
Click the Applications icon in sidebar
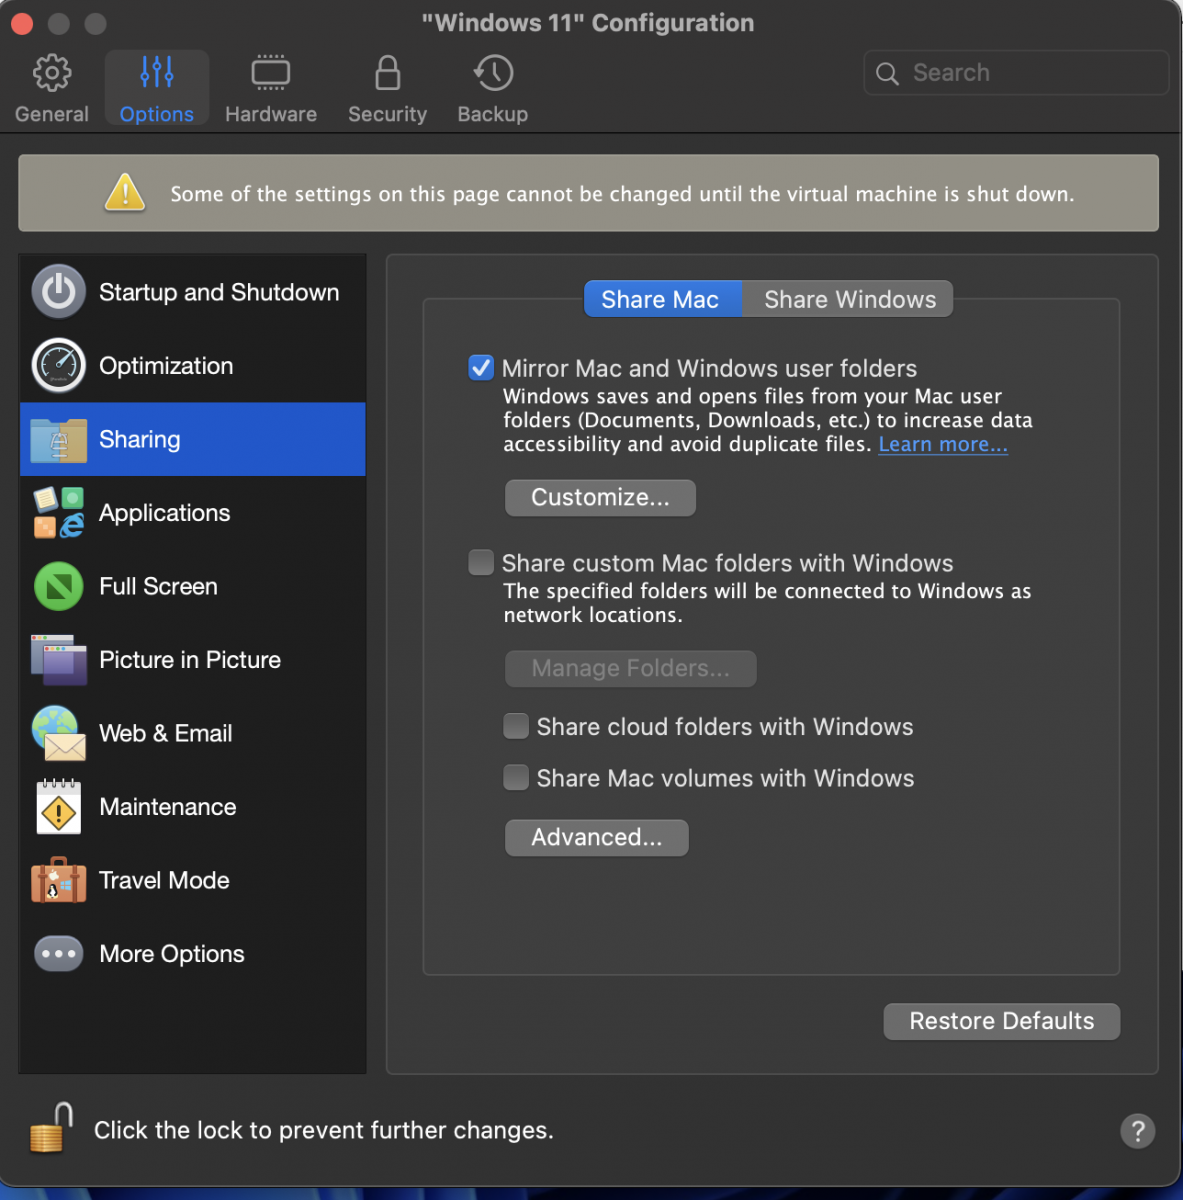point(59,513)
